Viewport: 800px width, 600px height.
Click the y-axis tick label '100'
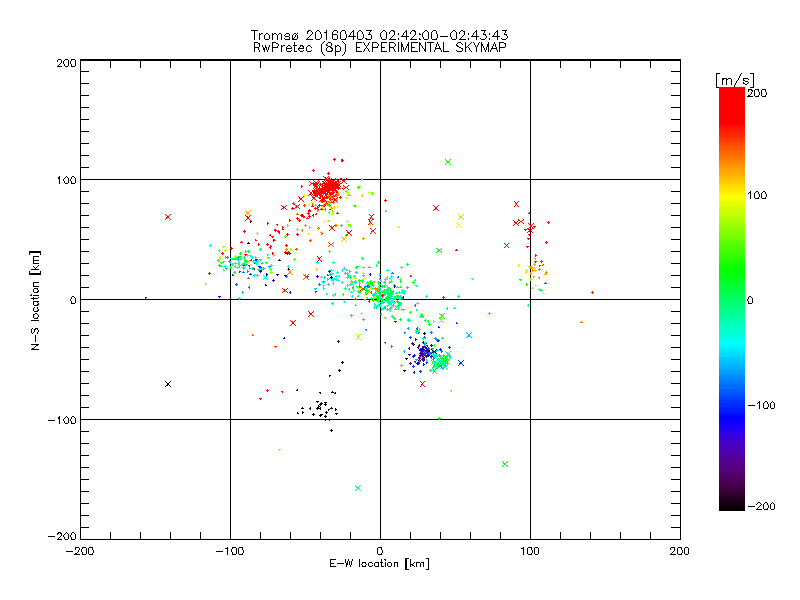(x=66, y=180)
